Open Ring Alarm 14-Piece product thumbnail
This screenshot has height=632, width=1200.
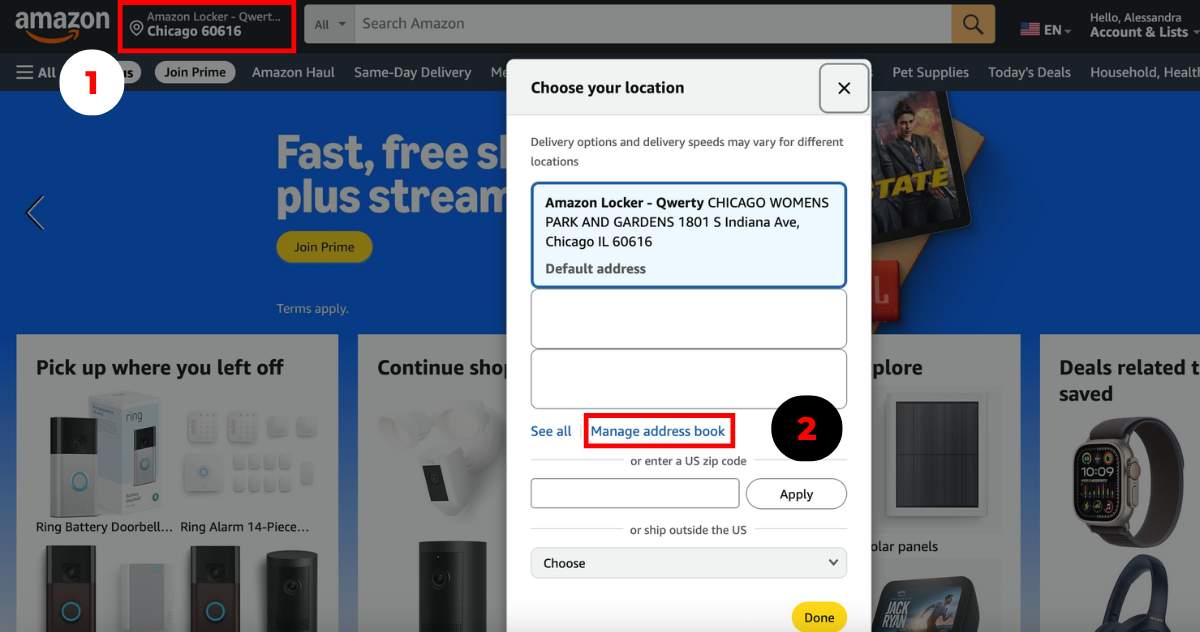pos(249,453)
